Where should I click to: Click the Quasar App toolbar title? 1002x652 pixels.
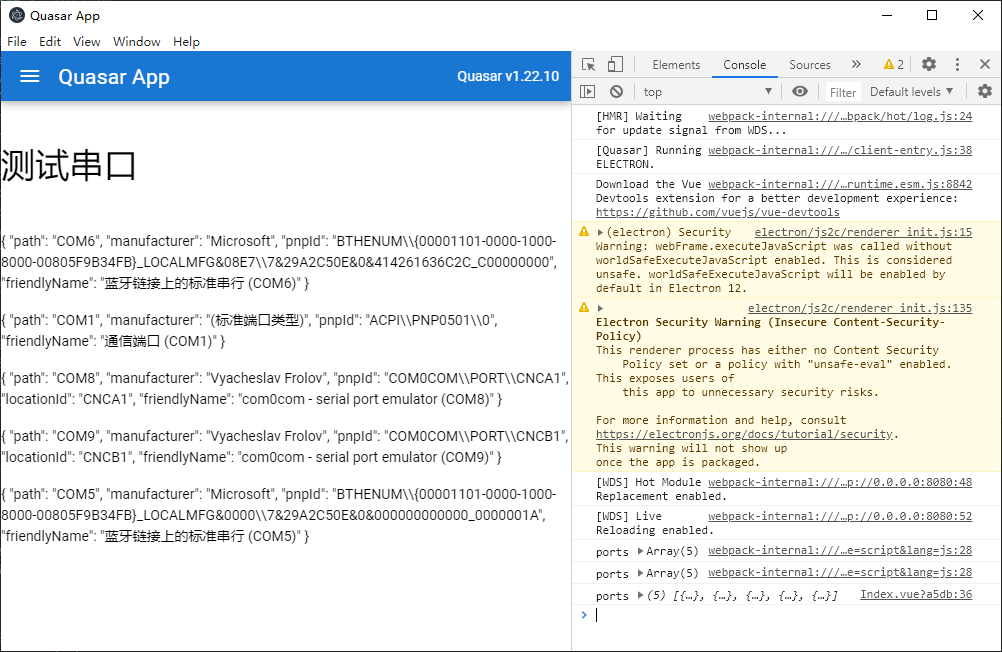click(114, 77)
